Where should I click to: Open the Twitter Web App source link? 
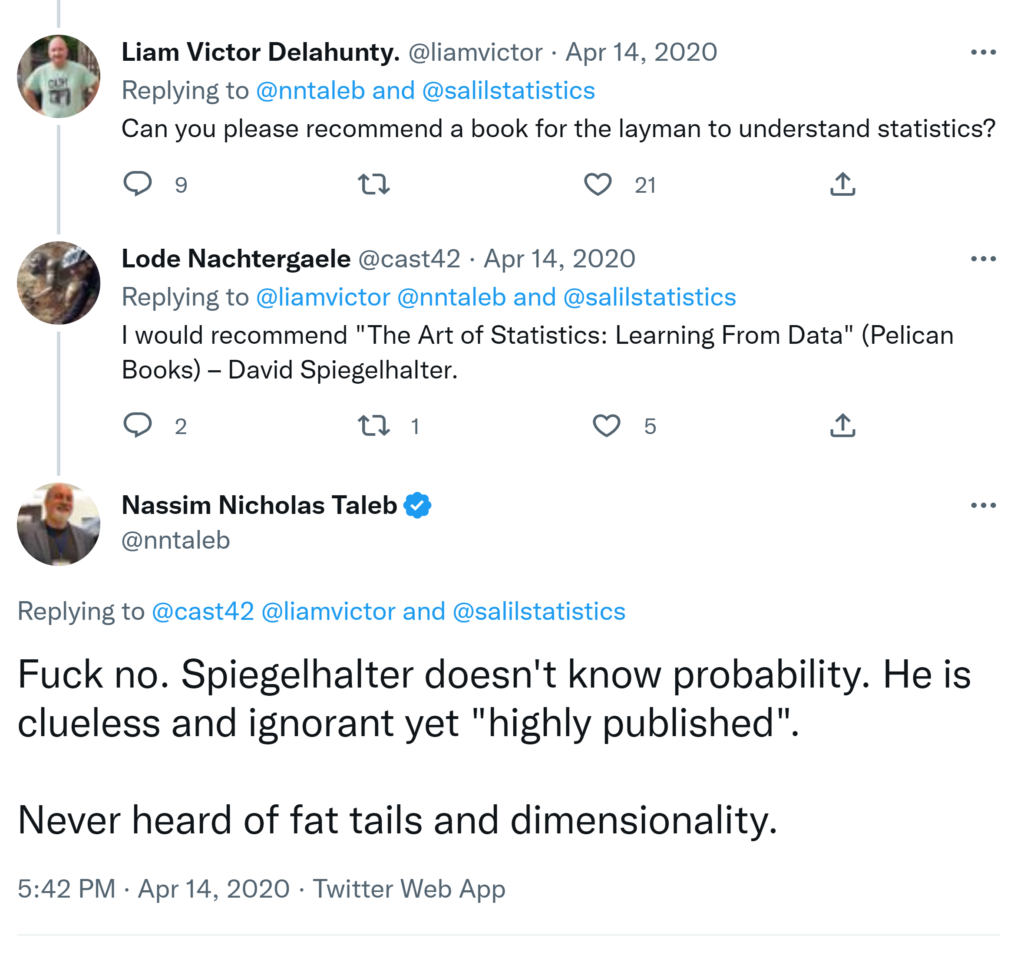(409, 888)
